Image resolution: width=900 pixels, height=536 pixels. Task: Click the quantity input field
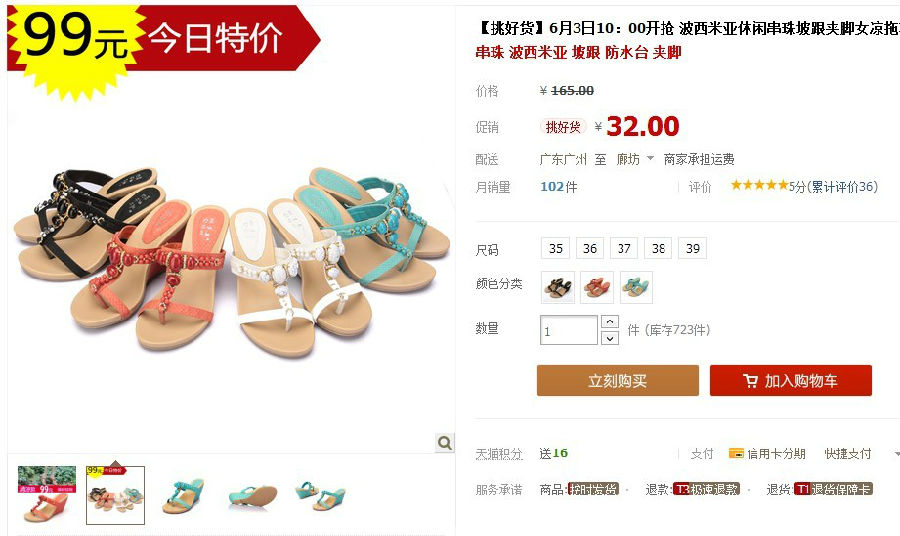click(x=569, y=331)
